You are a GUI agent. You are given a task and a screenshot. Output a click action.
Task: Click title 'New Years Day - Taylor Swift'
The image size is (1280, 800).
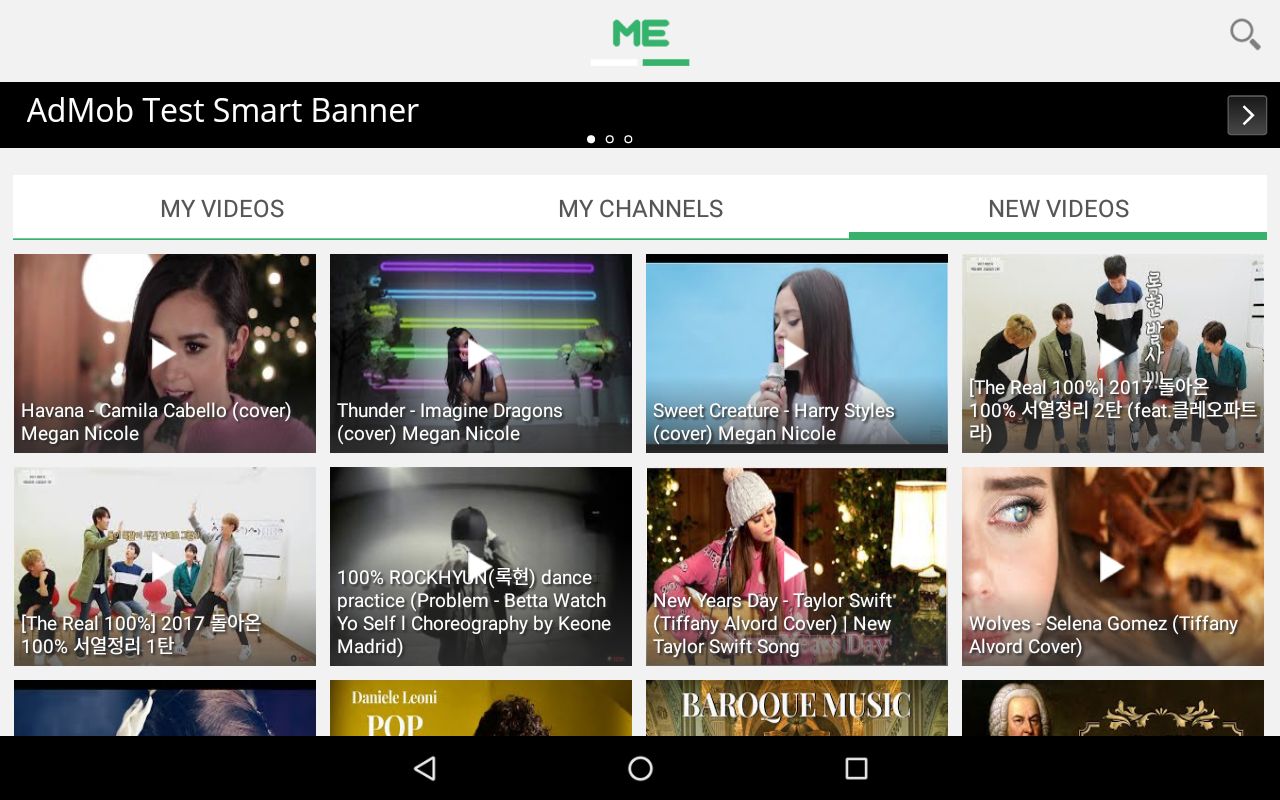tap(772, 600)
